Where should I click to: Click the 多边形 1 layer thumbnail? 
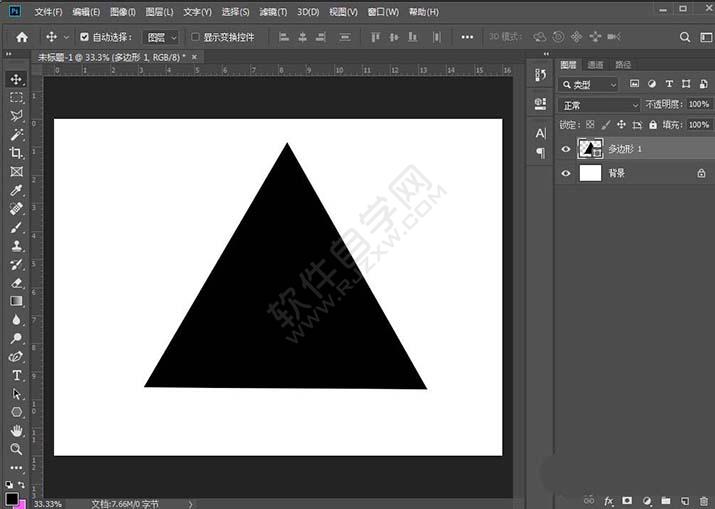coord(590,149)
